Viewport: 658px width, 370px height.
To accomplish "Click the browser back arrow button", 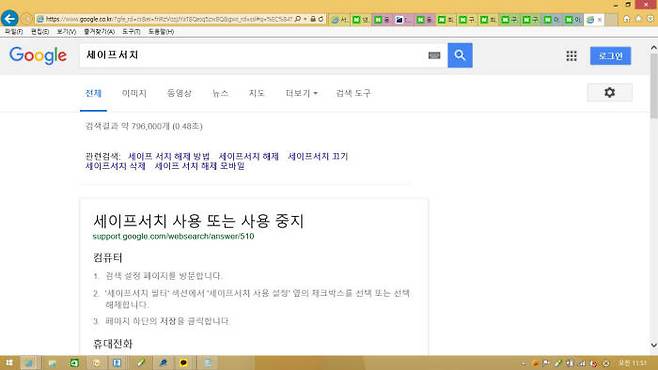I will tap(10, 18).
